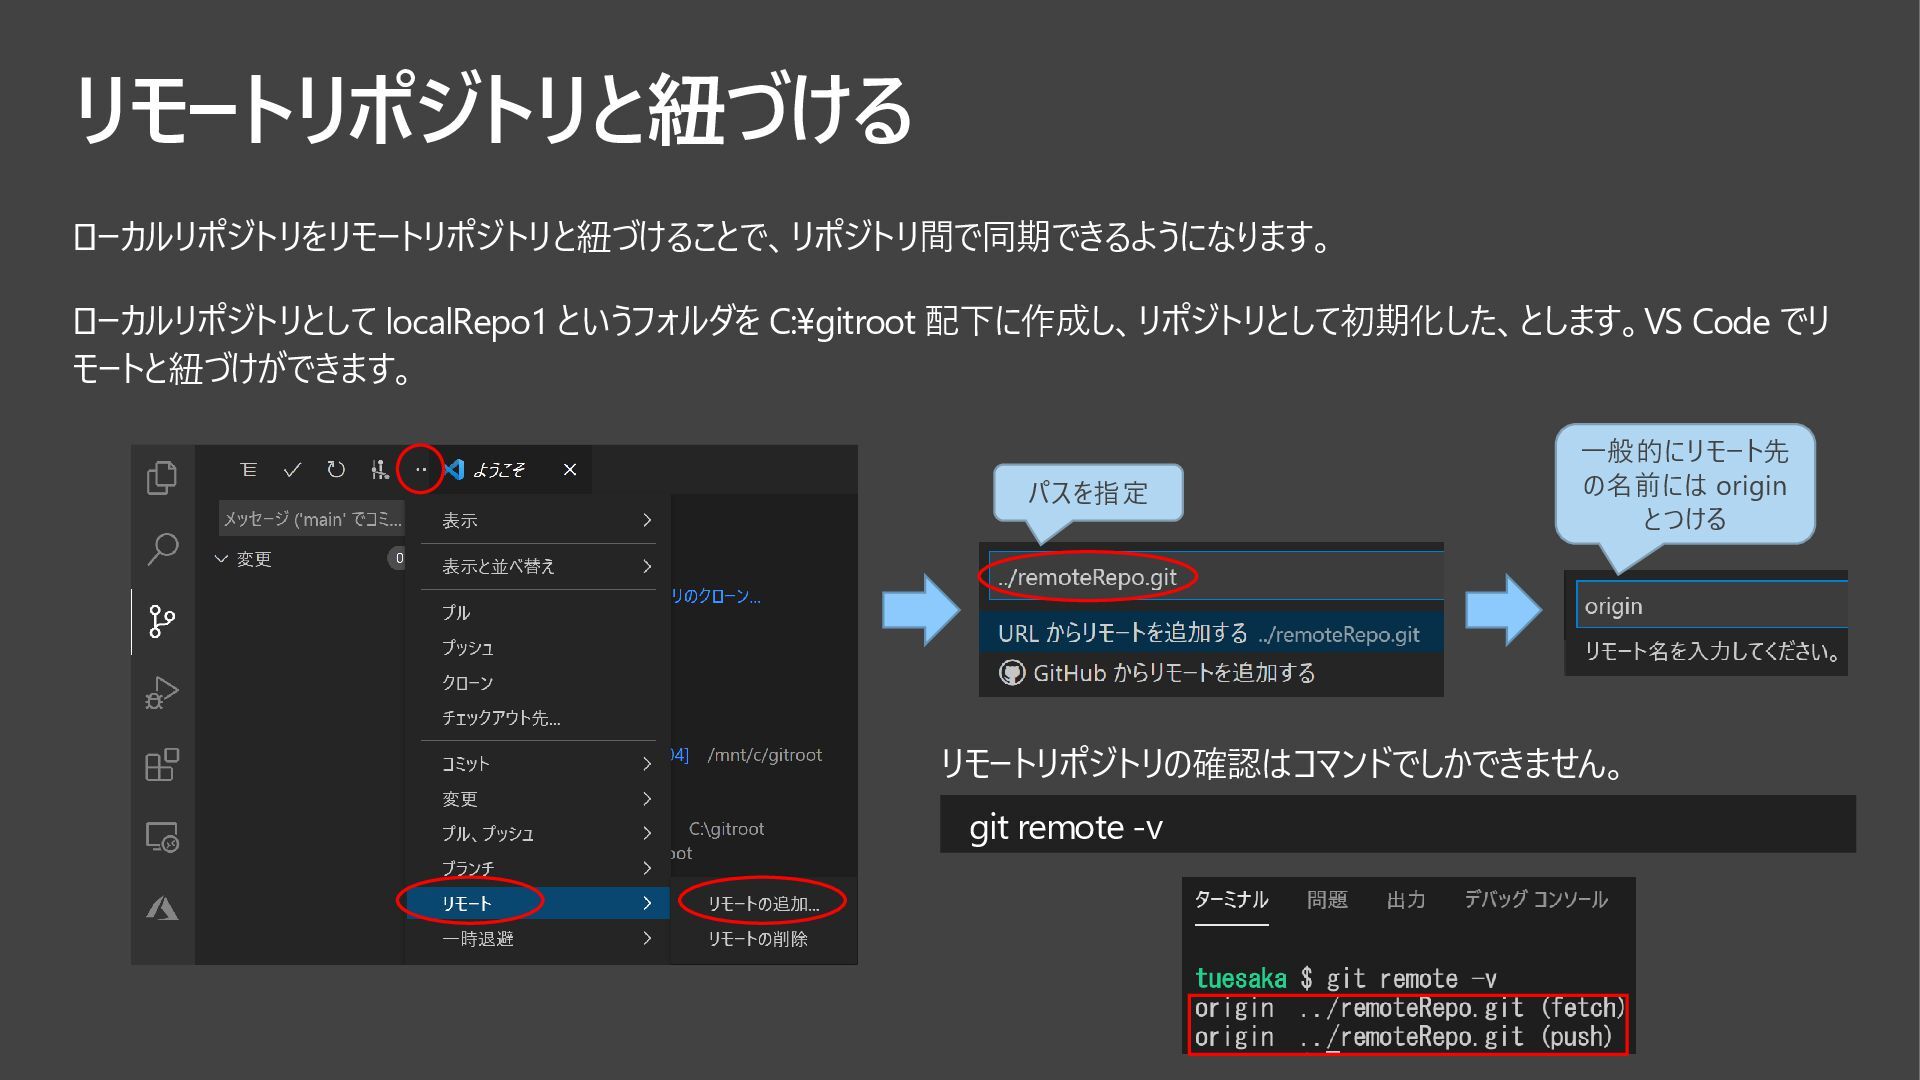Click the refresh icon in source control toolbar
This screenshot has width=1920, height=1080.
click(x=336, y=469)
